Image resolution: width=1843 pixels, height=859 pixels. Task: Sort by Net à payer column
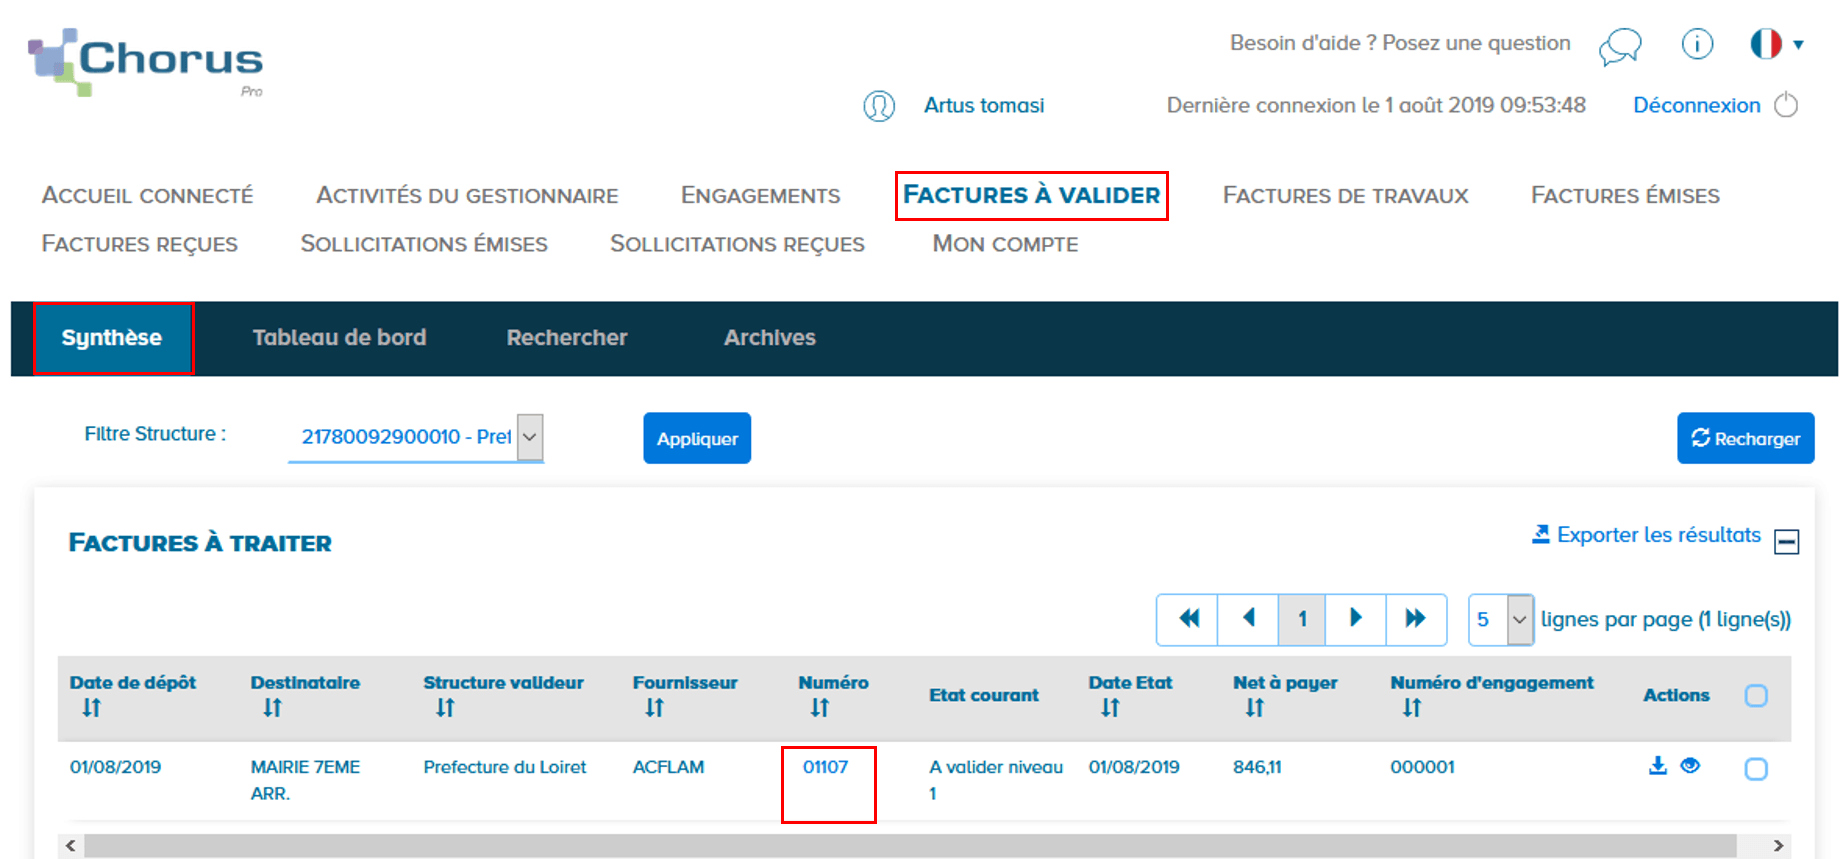click(1255, 708)
